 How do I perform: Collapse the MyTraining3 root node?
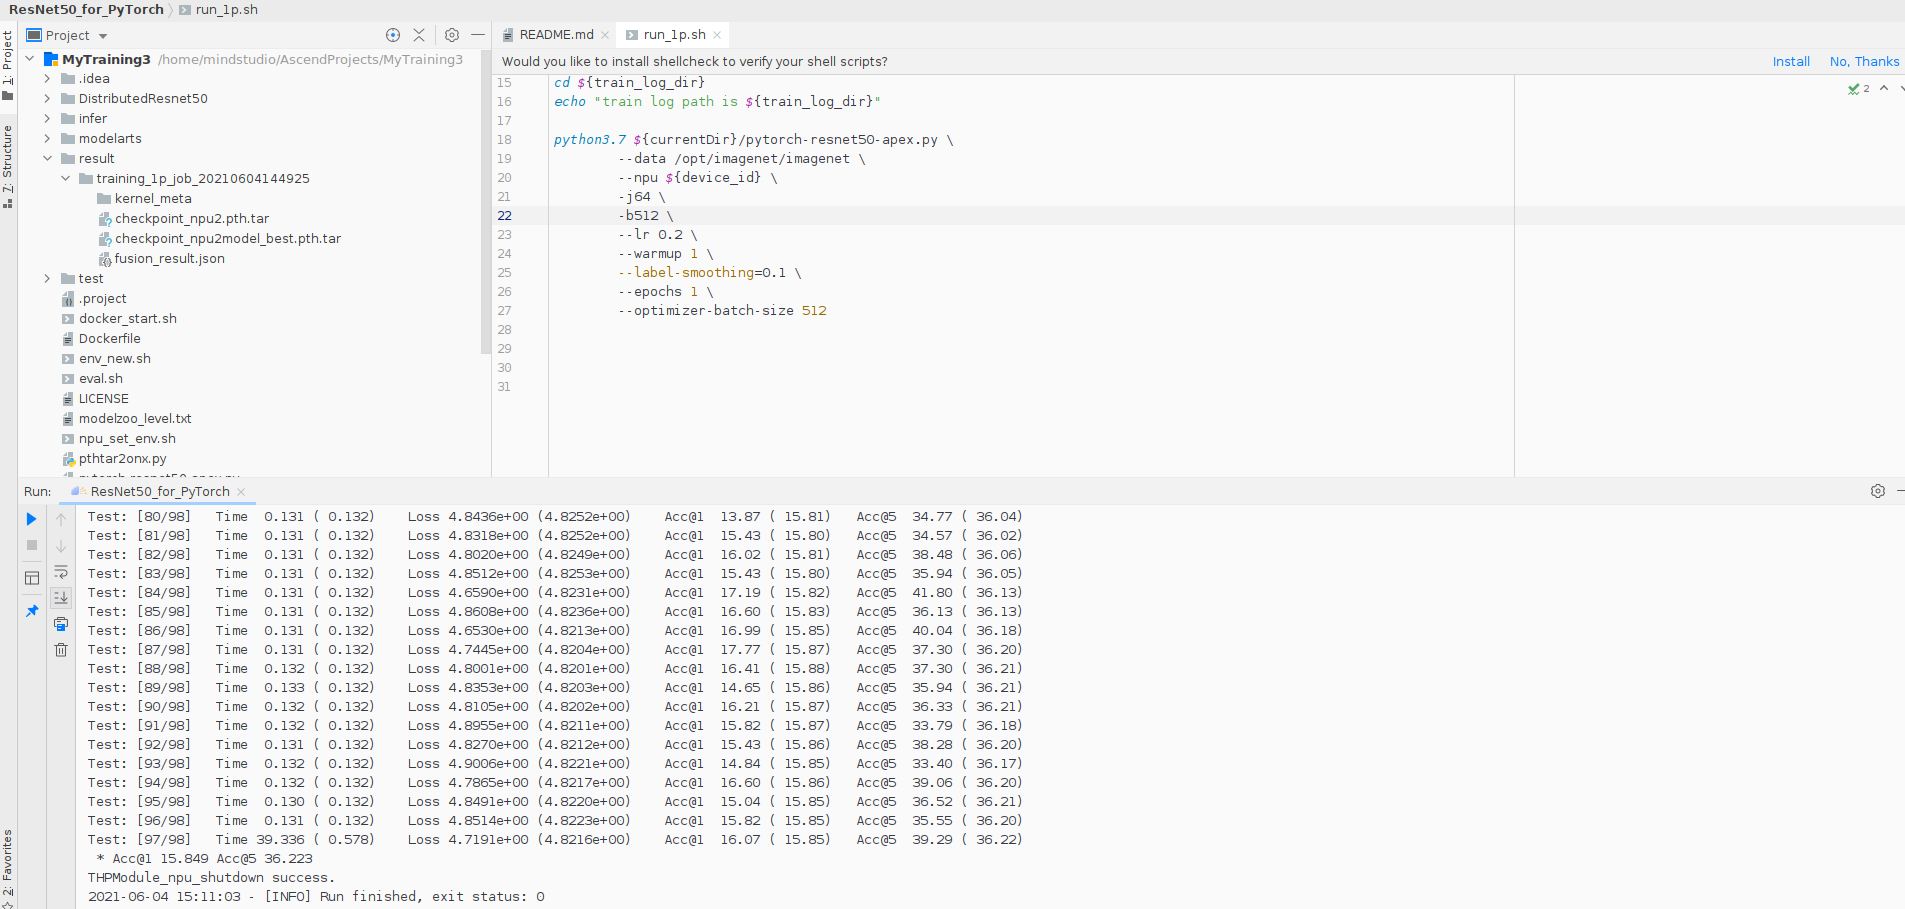click(x=30, y=59)
